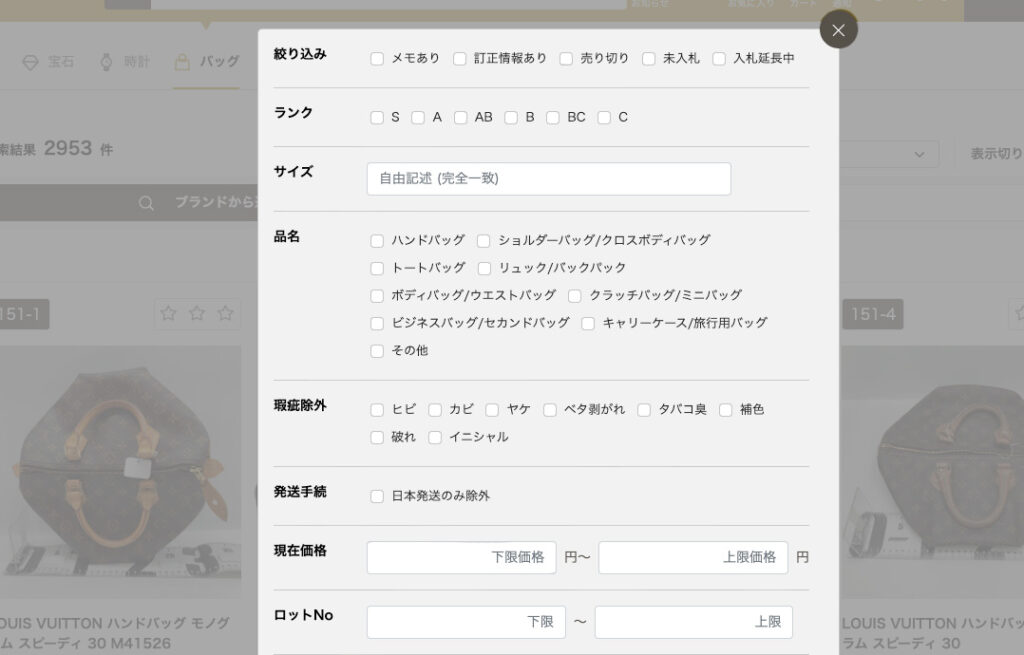Click the size free-text input field
The width and height of the screenshot is (1024, 655).
coord(548,179)
